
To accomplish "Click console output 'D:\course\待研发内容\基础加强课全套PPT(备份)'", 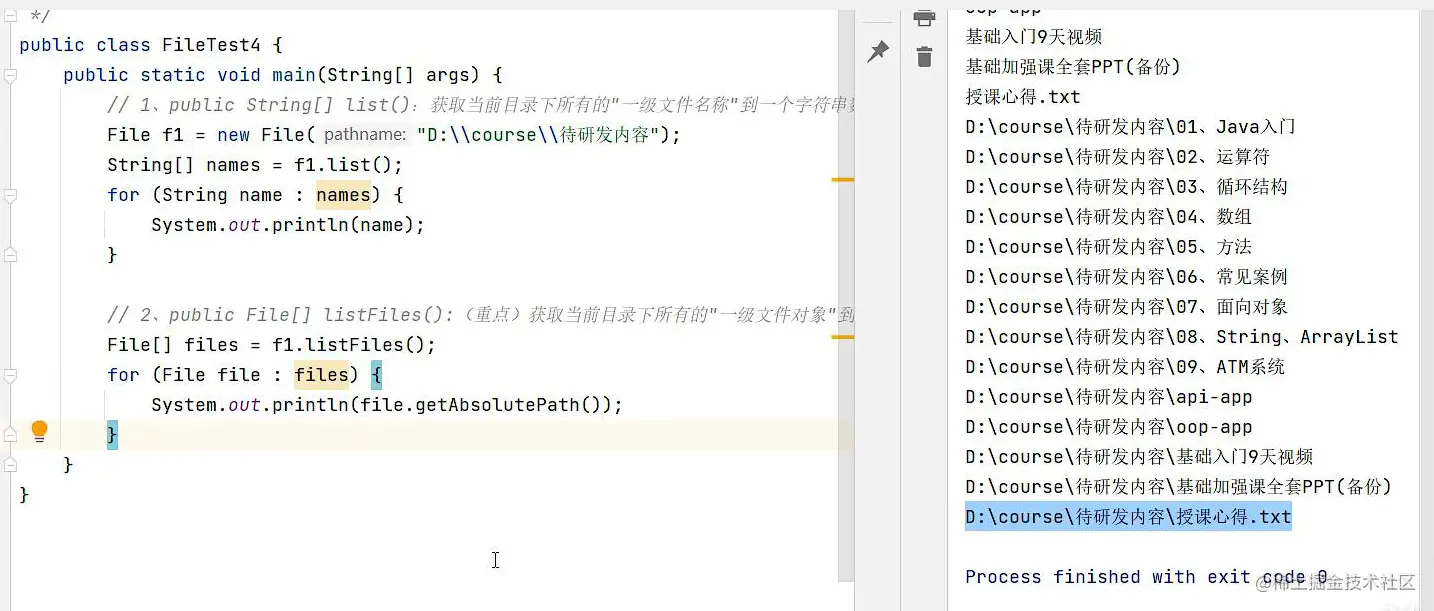I will point(1178,487).
